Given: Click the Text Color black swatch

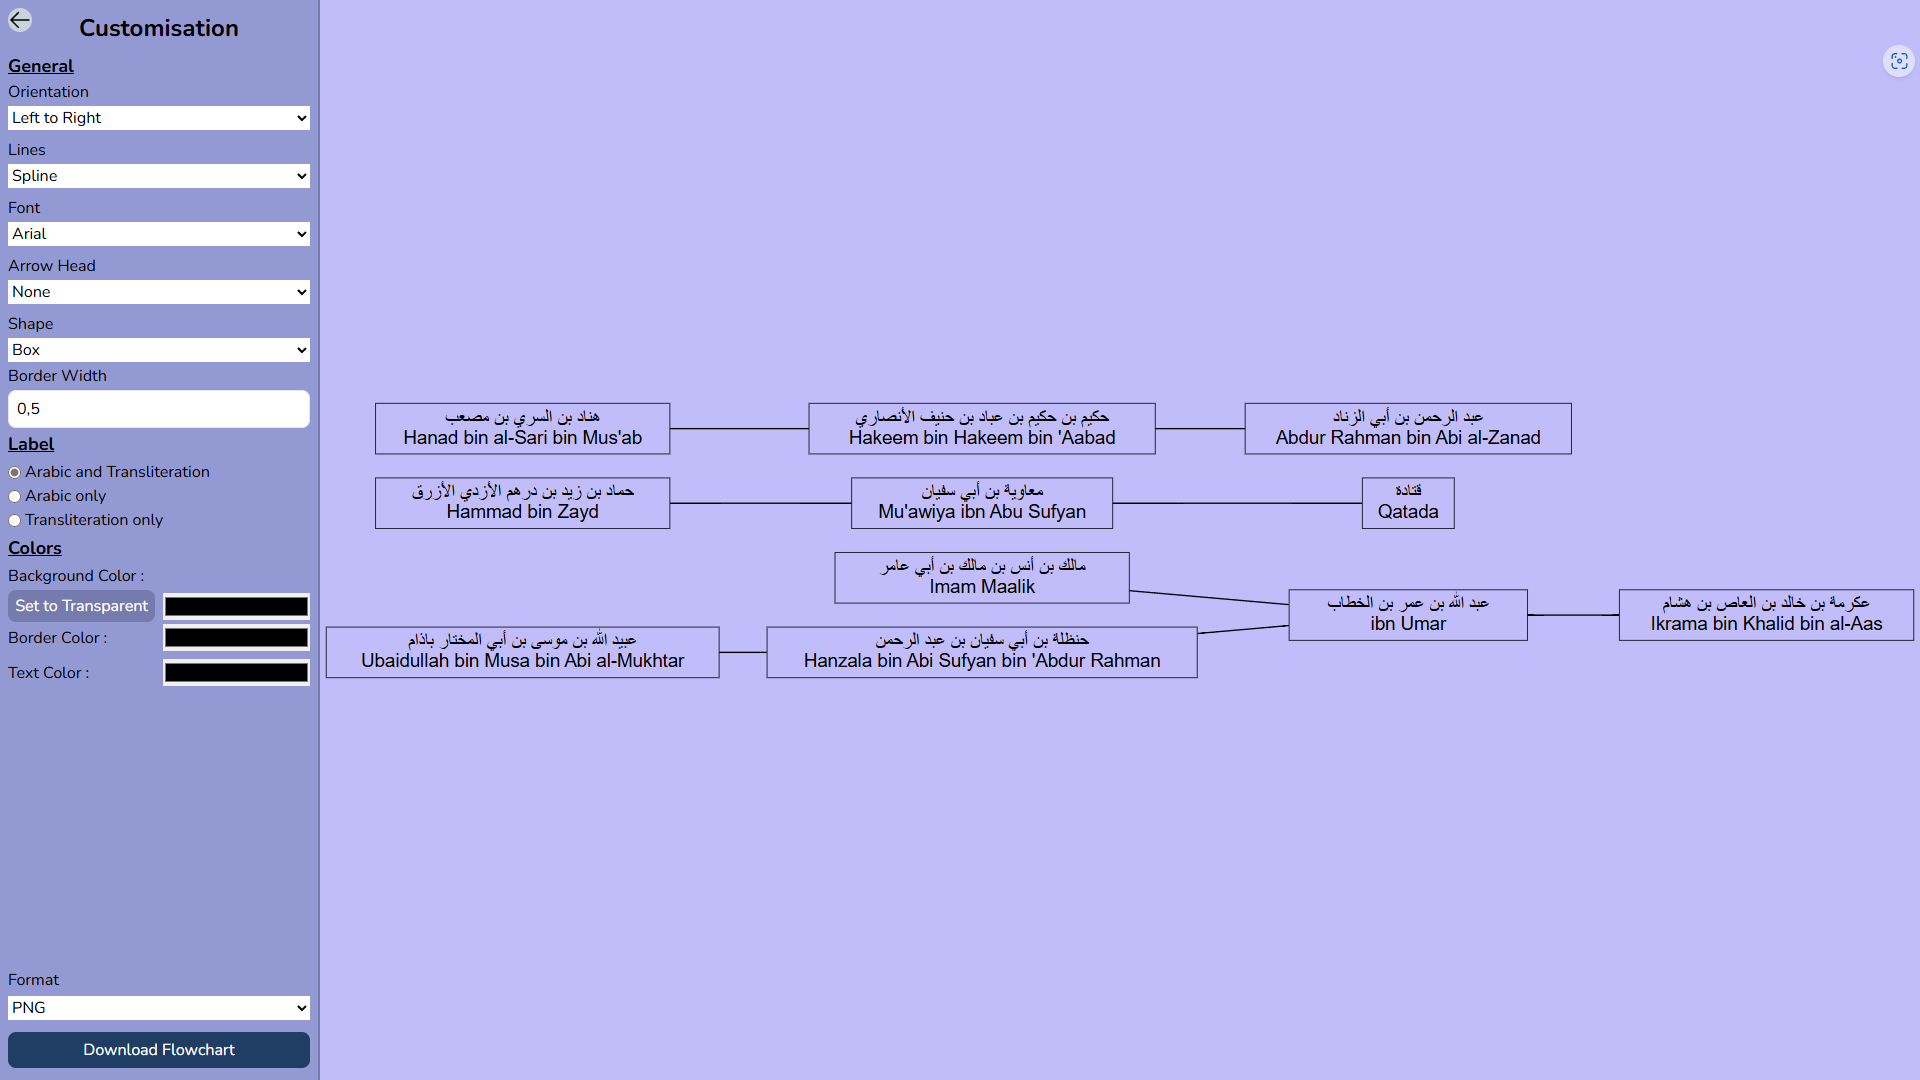Looking at the screenshot, I should click(236, 673).
